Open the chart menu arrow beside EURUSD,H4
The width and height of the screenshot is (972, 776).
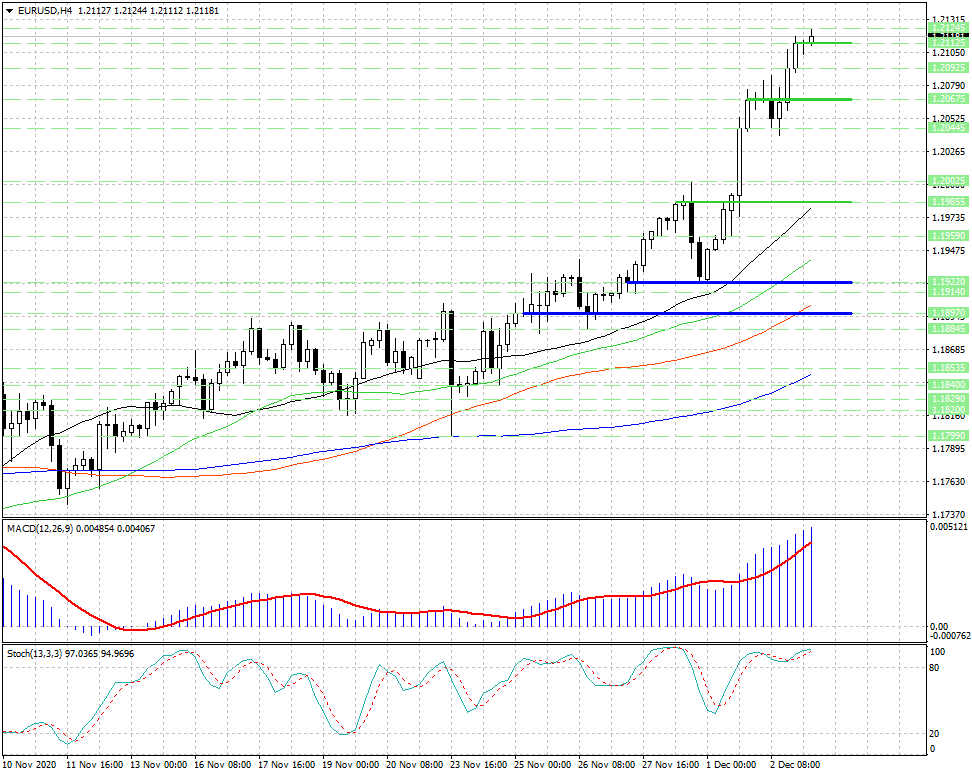pos(9,11)
